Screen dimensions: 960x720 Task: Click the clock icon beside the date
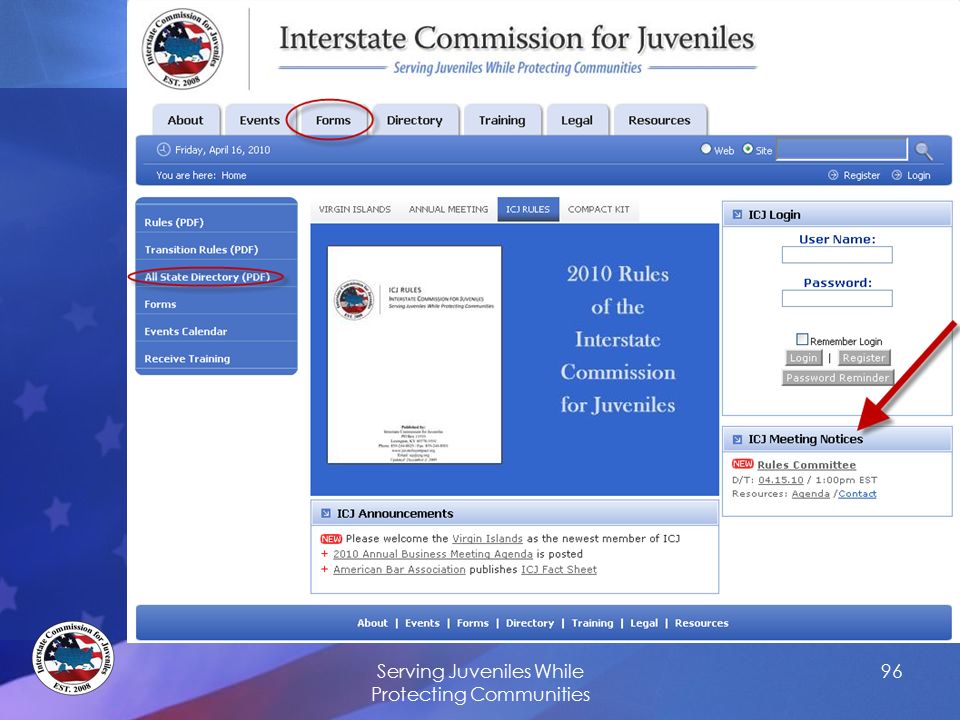pos(163,149)
